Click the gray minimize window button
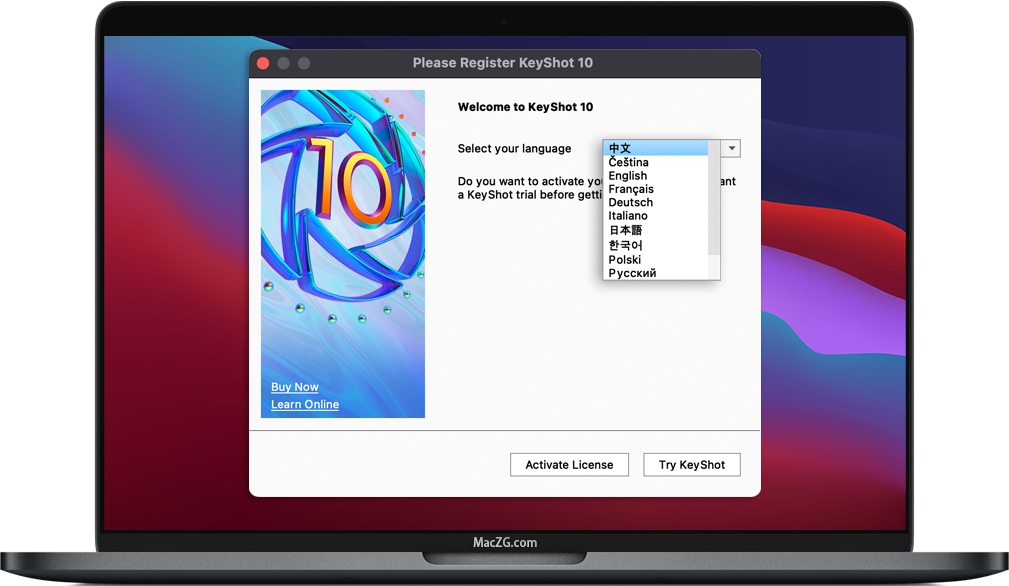The height and width of the screenshot is (586, 1009). 284,63
